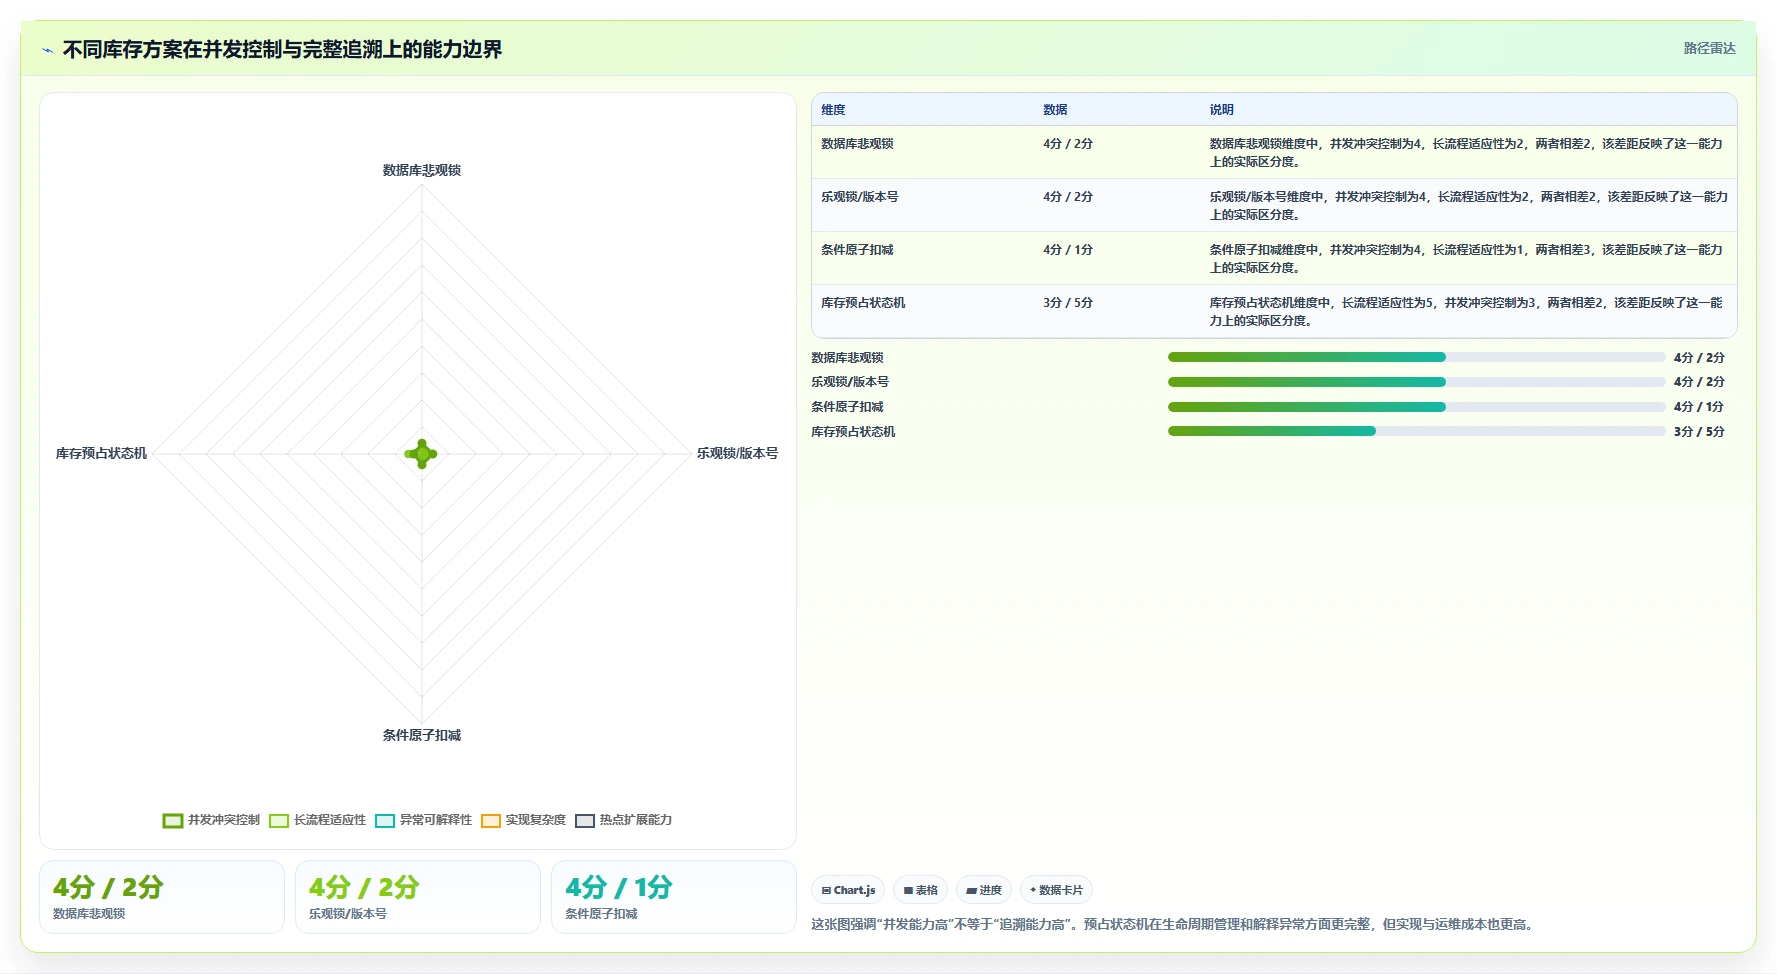Select the 条件原子扣减 table row name
The width and height of the screenshot is (1777, 974).
coord(857,250)
